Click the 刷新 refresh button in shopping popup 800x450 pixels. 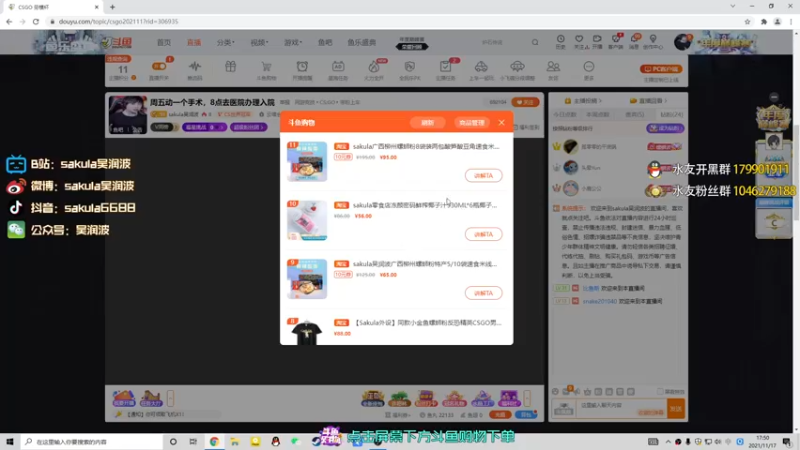tap(428, 122)
